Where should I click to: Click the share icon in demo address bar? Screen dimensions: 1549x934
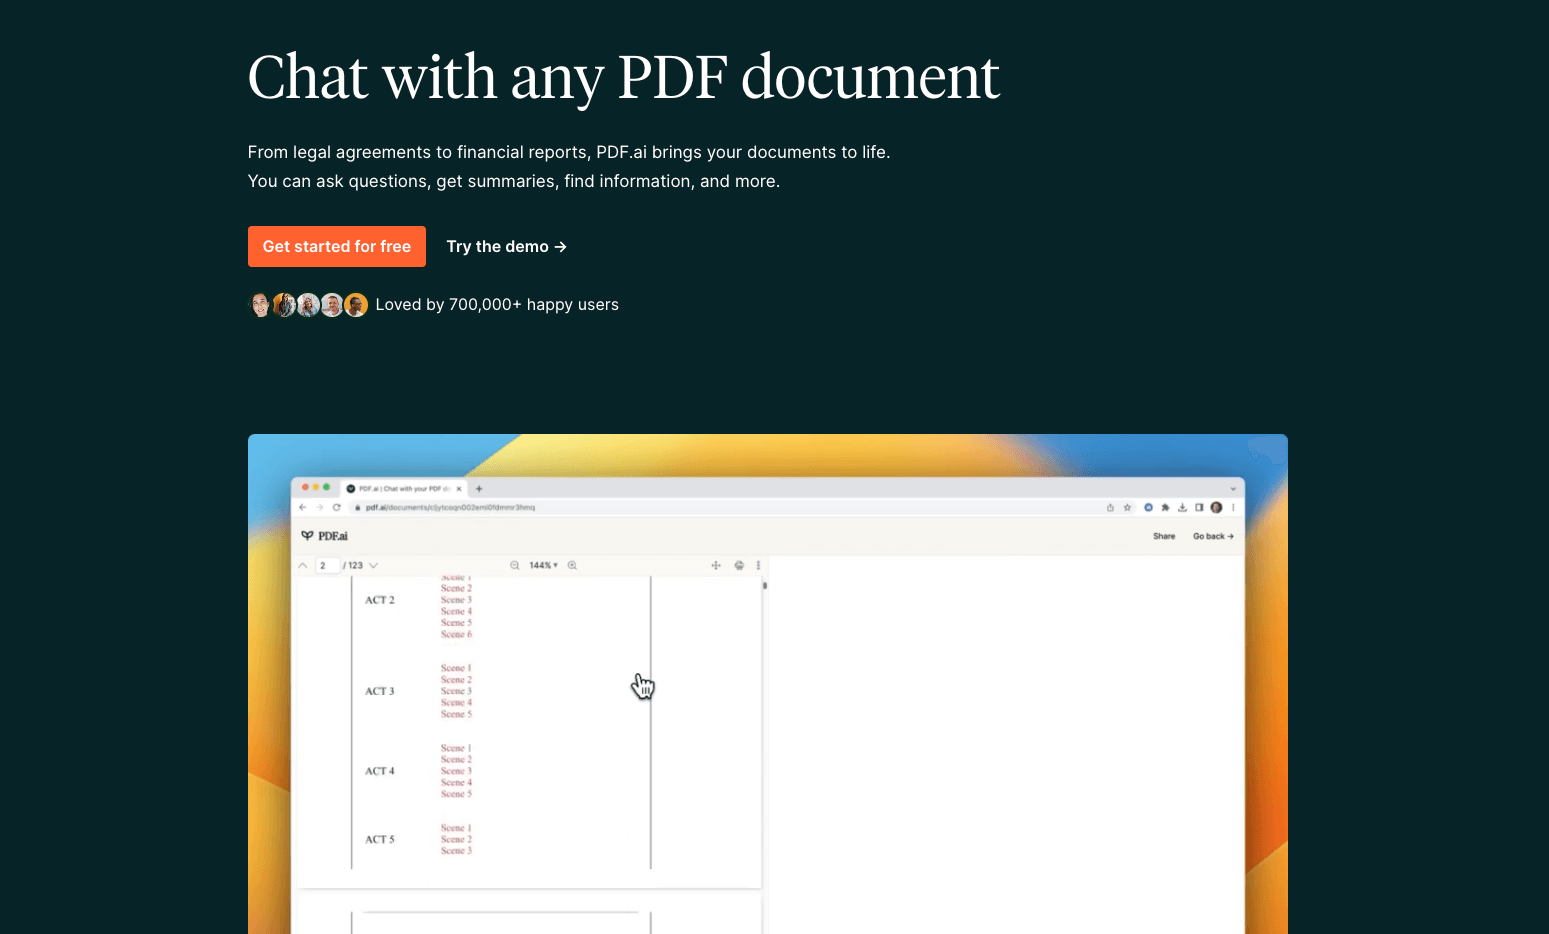click(1110, 507)
